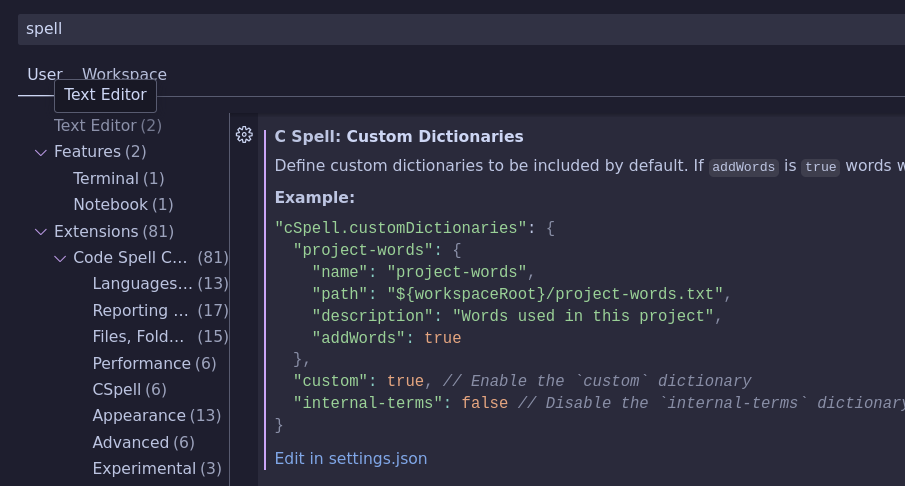Select the CSpell subcategory
The image size is (905, 486).
pyautogui.click(x=116, y=390)
